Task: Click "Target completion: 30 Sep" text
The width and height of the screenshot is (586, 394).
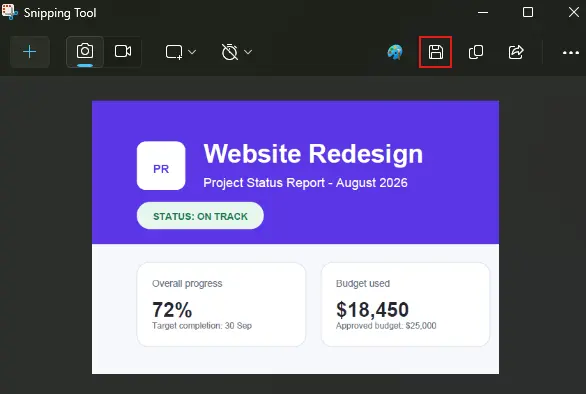Action: 202,326
